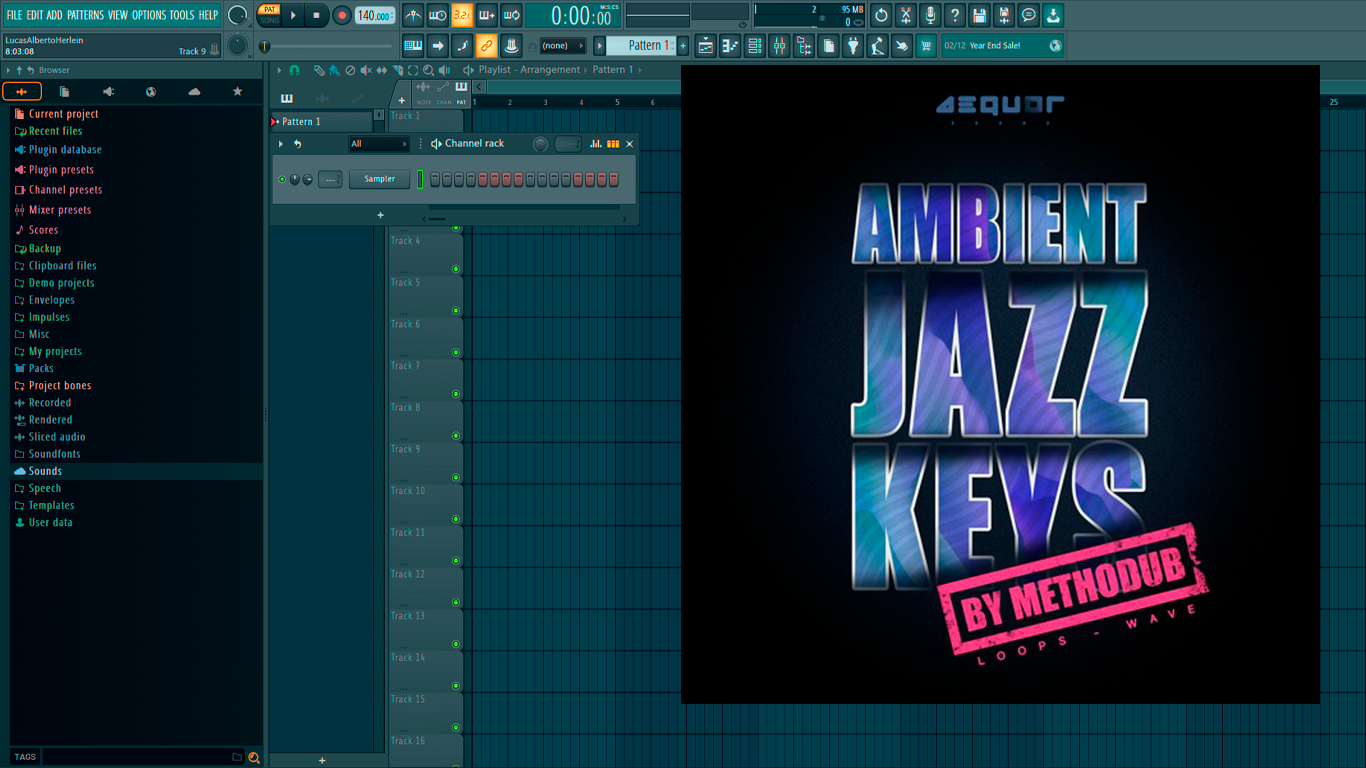Enable wait for input before recording
The image size is (1366, 768).
(437, 15)
